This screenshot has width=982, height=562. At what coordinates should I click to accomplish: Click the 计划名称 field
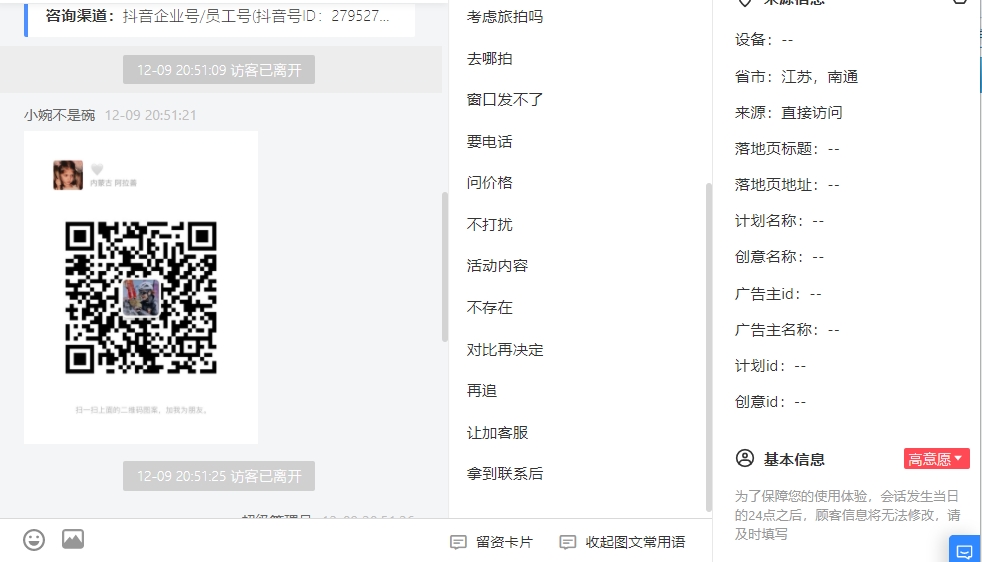click(779, 221)
